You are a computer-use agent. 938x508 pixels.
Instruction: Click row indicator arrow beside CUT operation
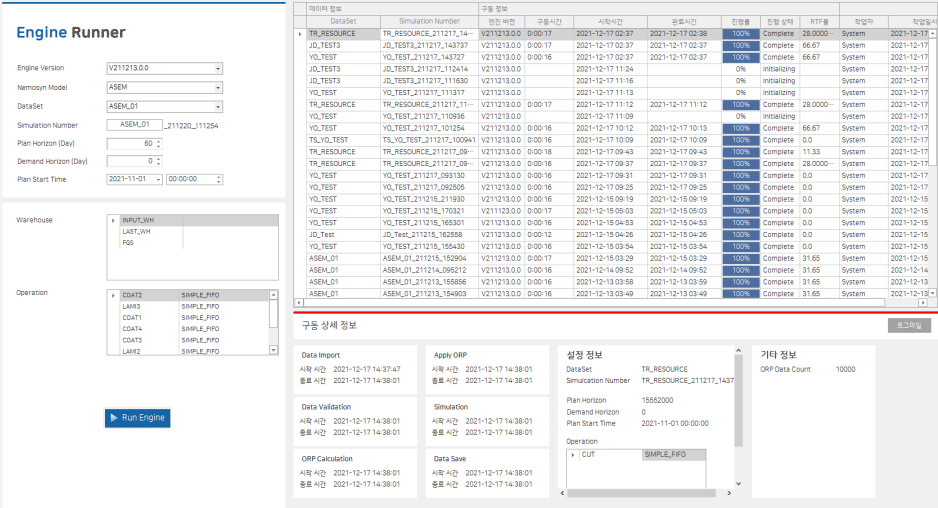573,454
